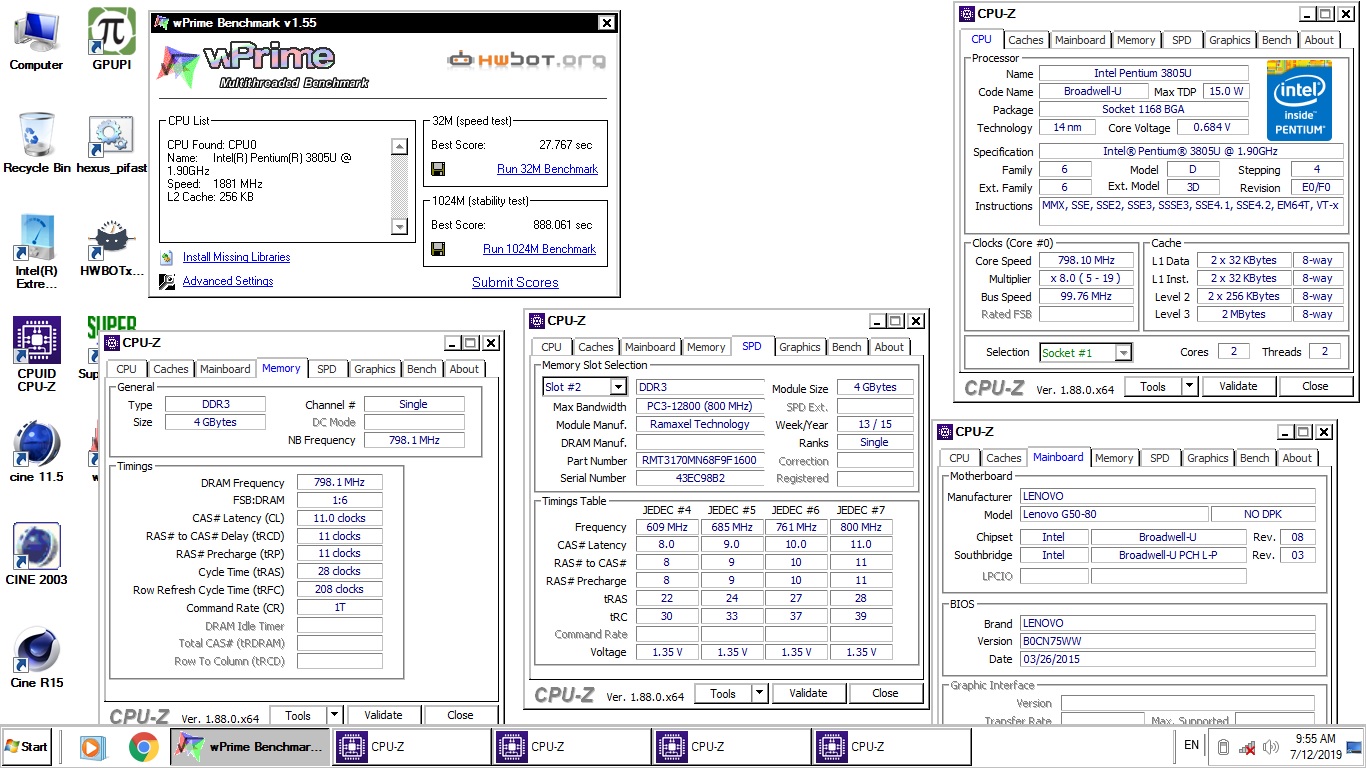Open CPU tab in Memory window
This screenshot has height=768, width=1366.
tap(127, 369)
